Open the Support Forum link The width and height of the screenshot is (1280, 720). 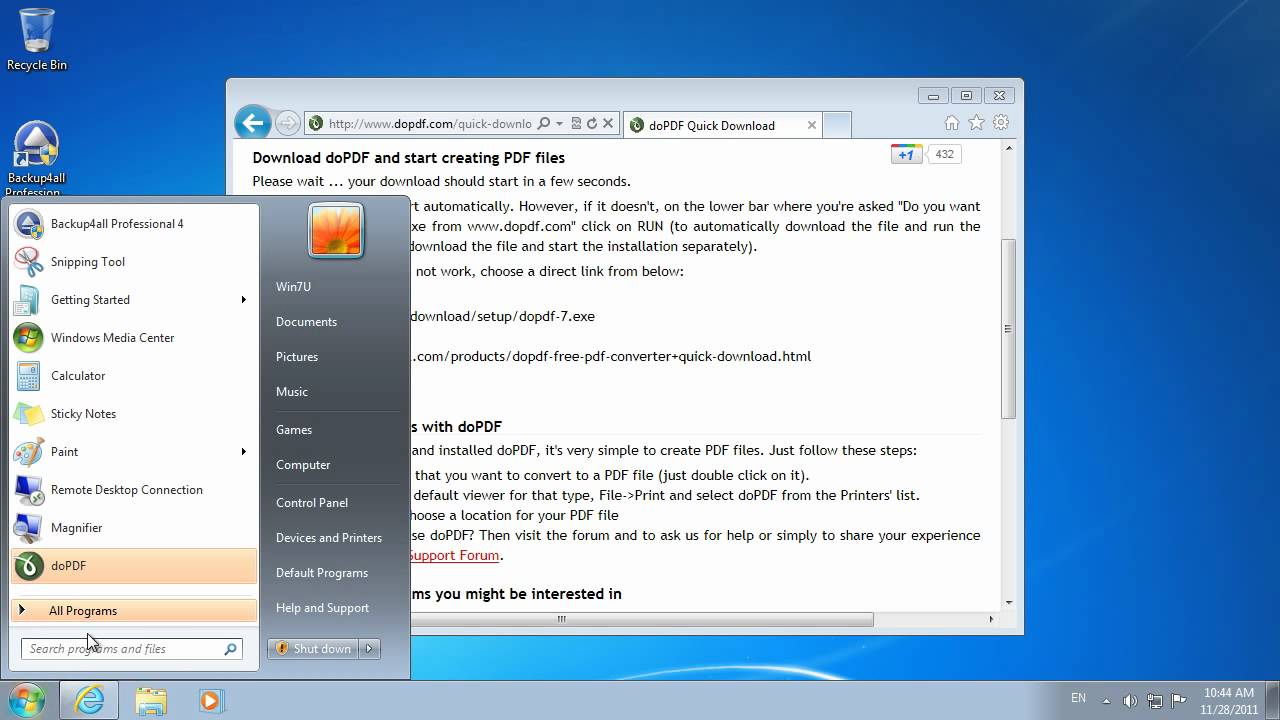(x=453, y=555)
